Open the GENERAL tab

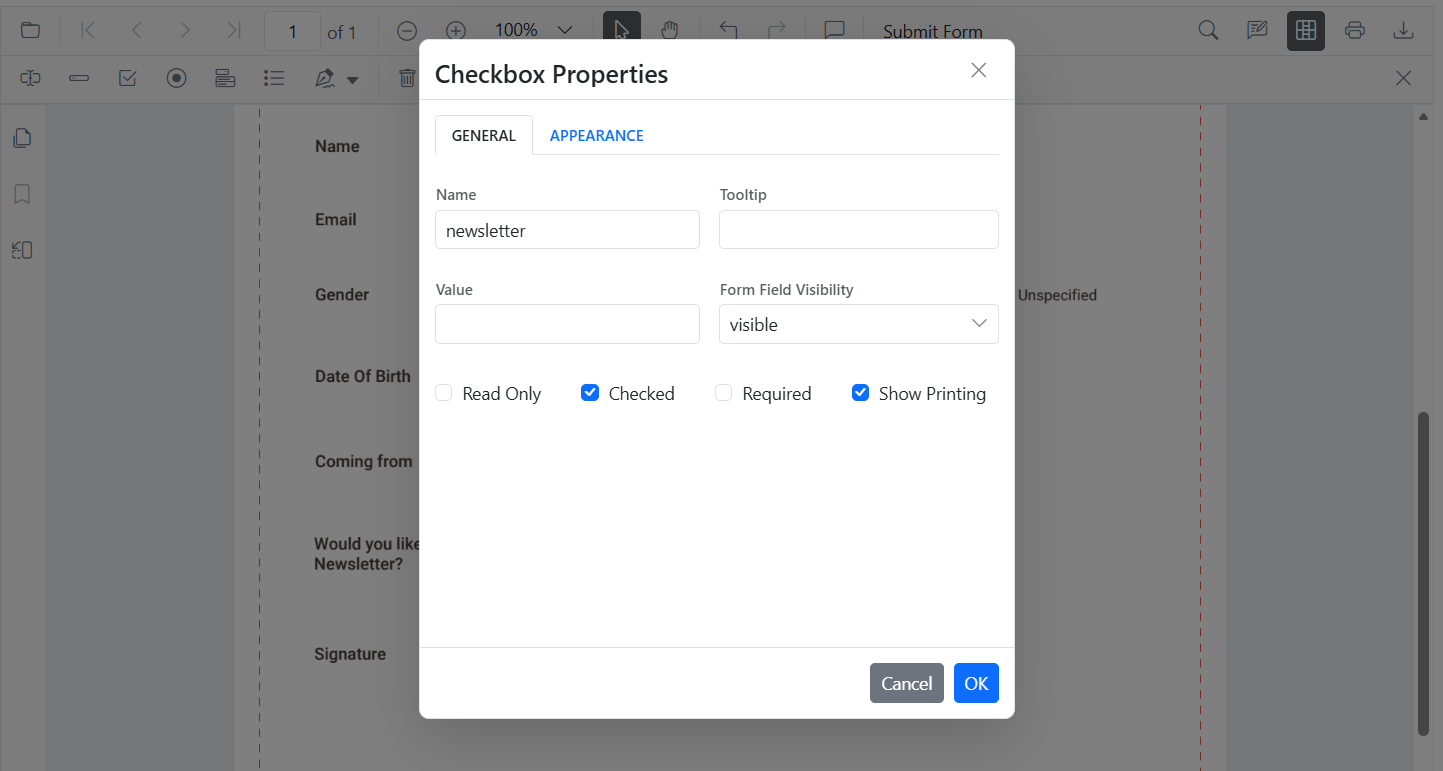click(483, 135)
